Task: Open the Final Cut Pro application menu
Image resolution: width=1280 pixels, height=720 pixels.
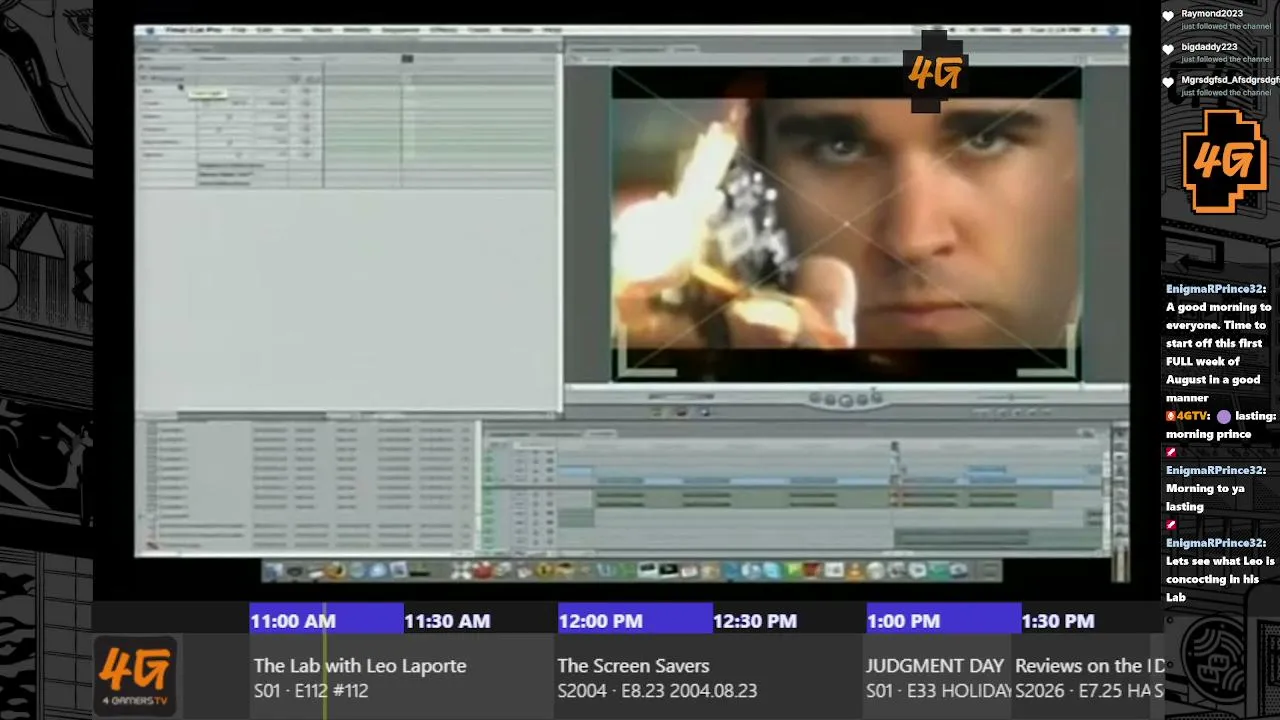Action: point(195,31)
